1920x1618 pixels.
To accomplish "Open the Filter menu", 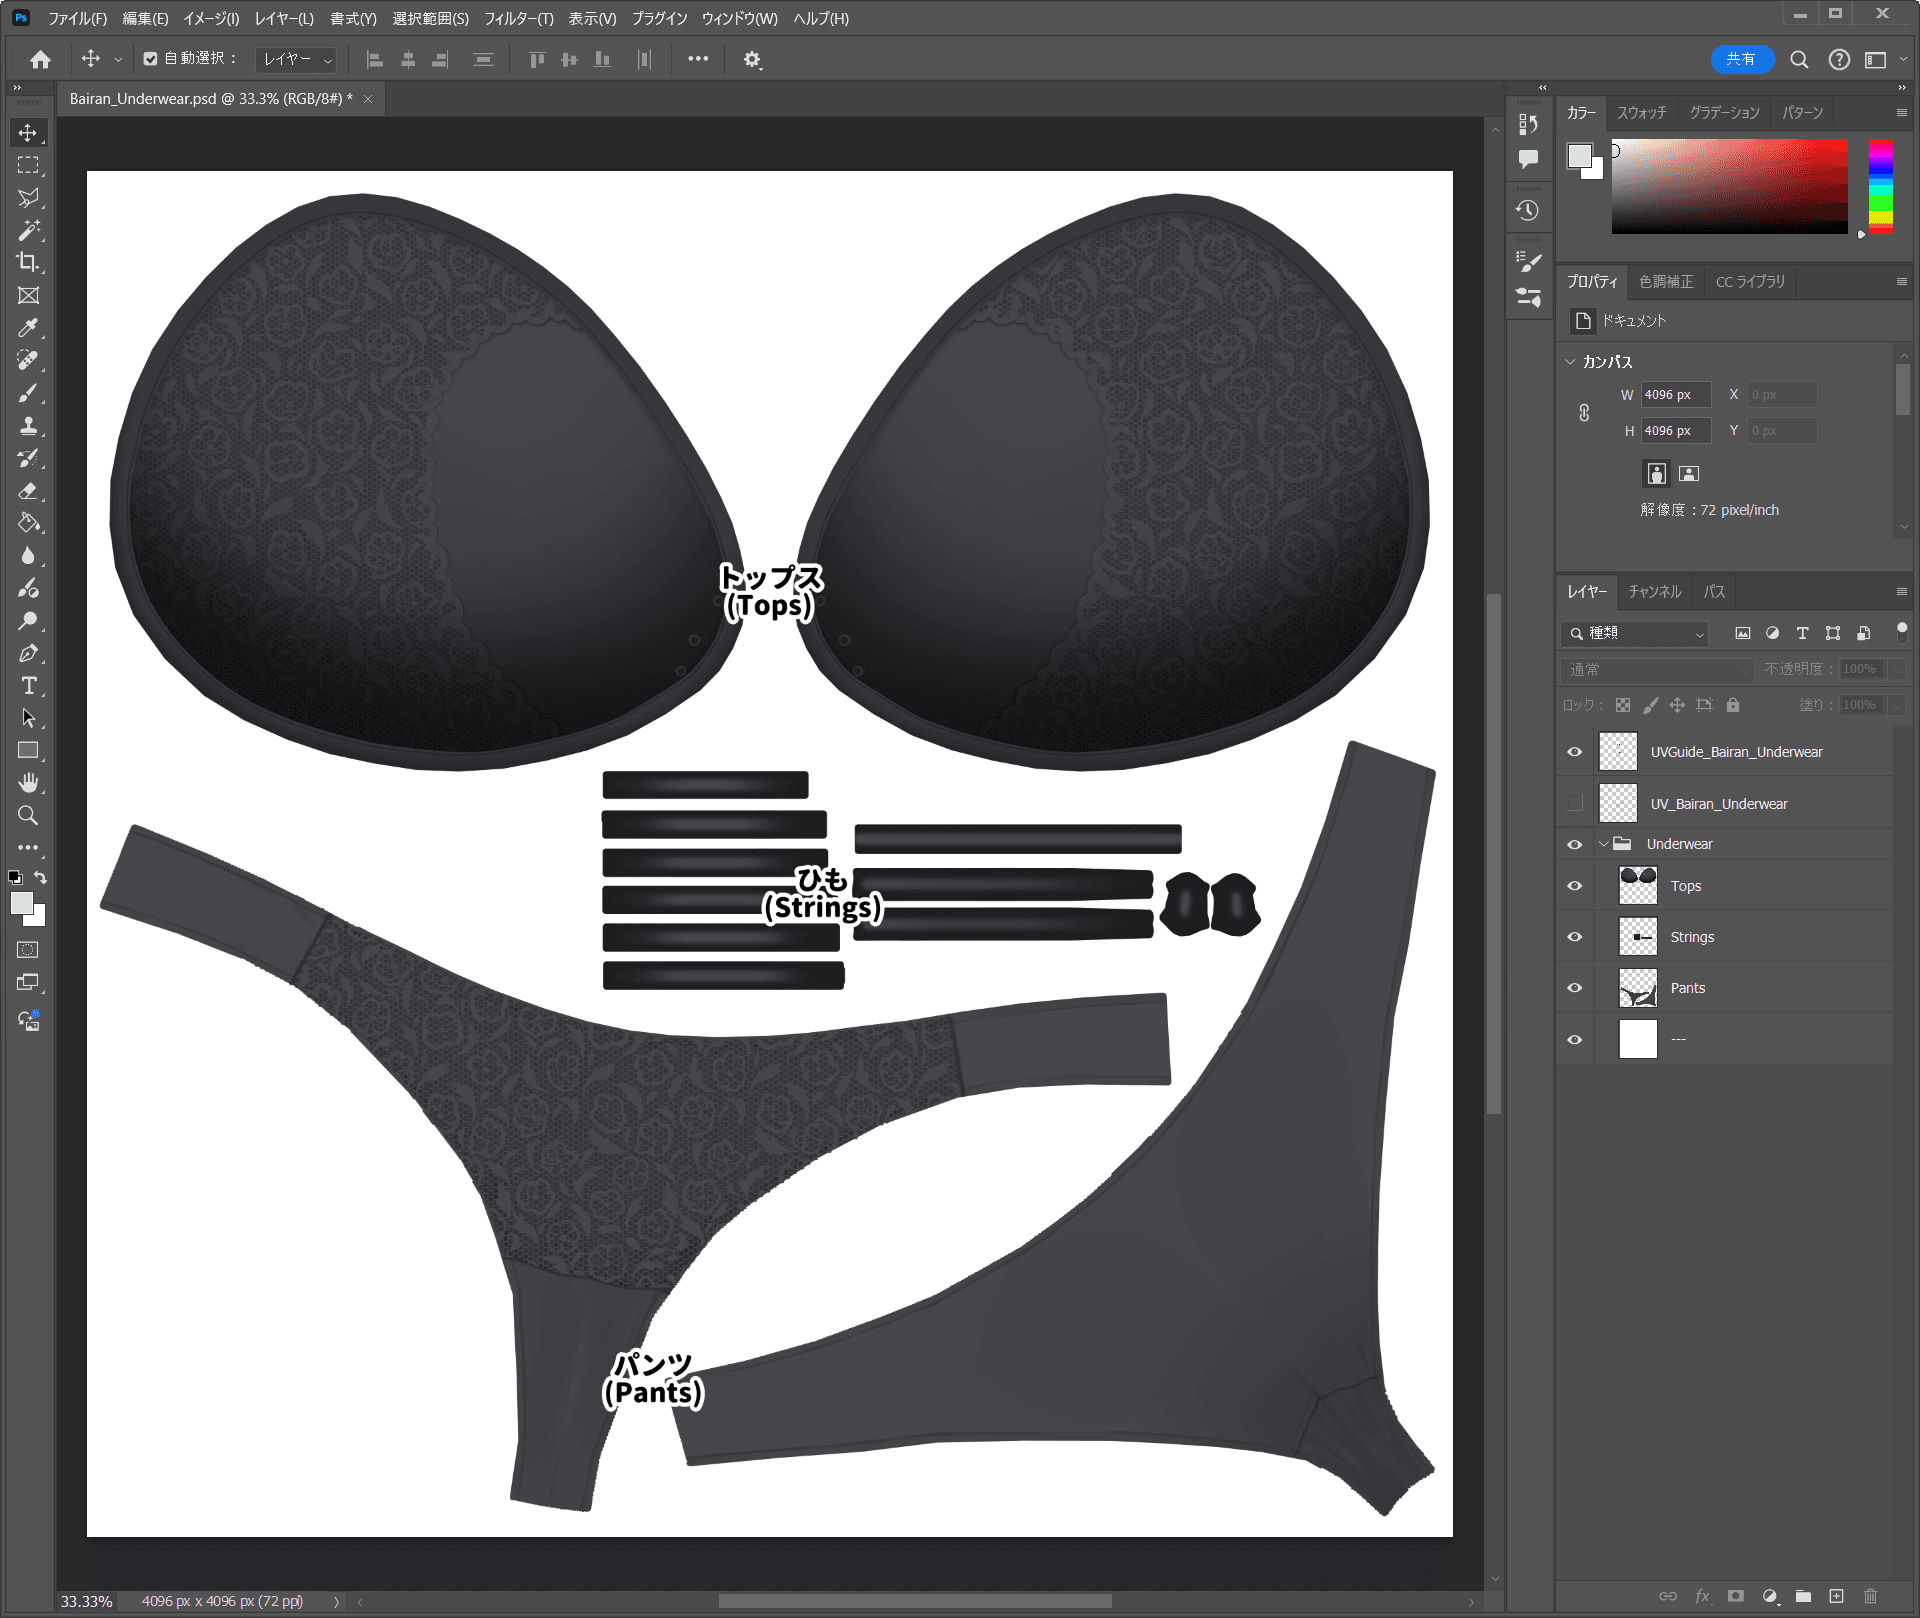I will (519, 19).
